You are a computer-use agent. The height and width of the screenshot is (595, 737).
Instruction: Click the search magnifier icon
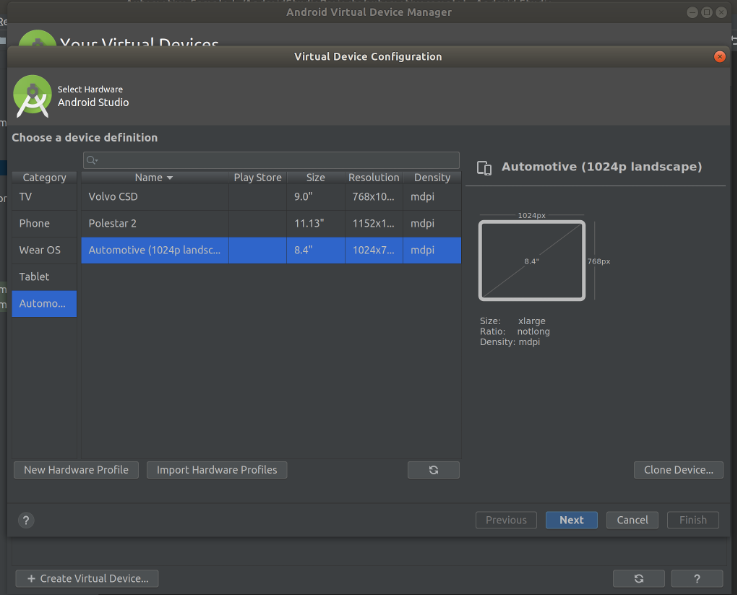click(92, 160)
